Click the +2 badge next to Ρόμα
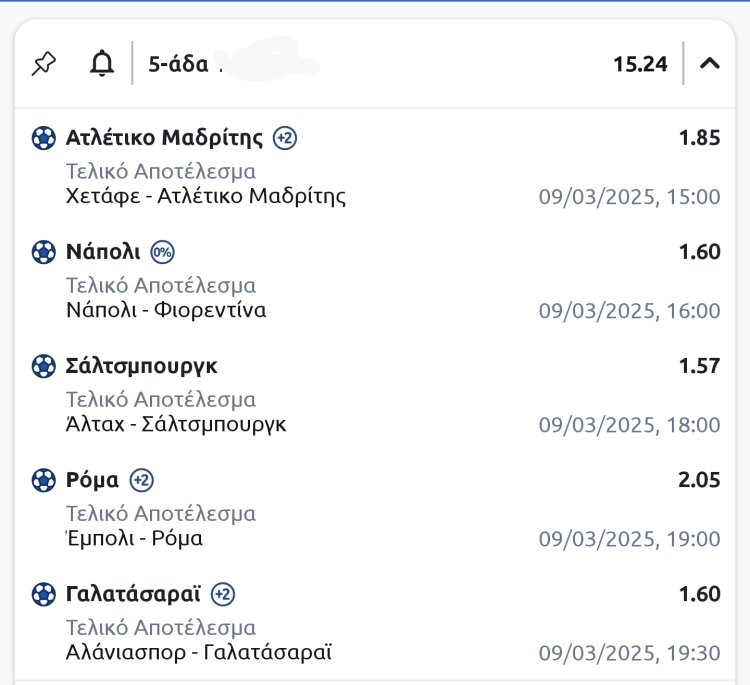 [142, 480]
